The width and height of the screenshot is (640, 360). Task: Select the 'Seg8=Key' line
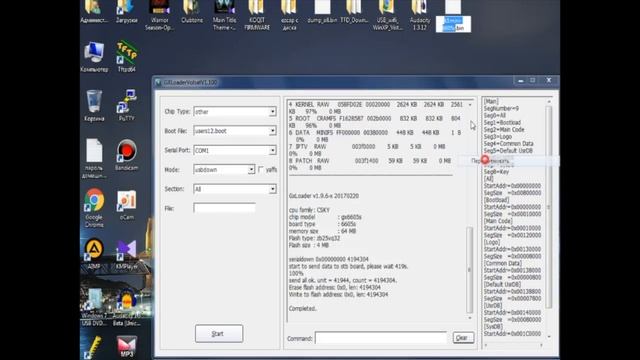point(496,172)
